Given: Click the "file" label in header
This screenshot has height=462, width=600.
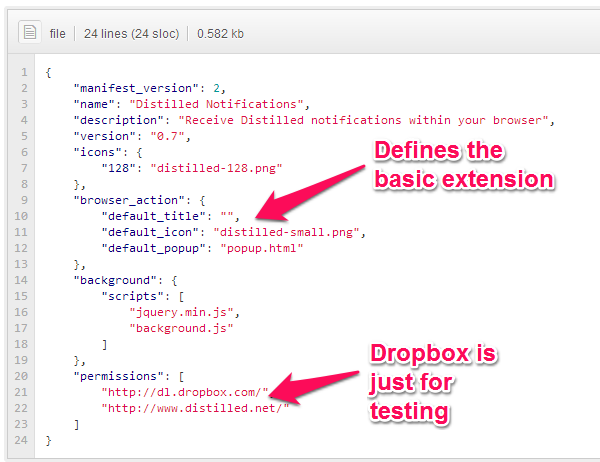Looking at the screenshot, I should [x=58, y=33].
